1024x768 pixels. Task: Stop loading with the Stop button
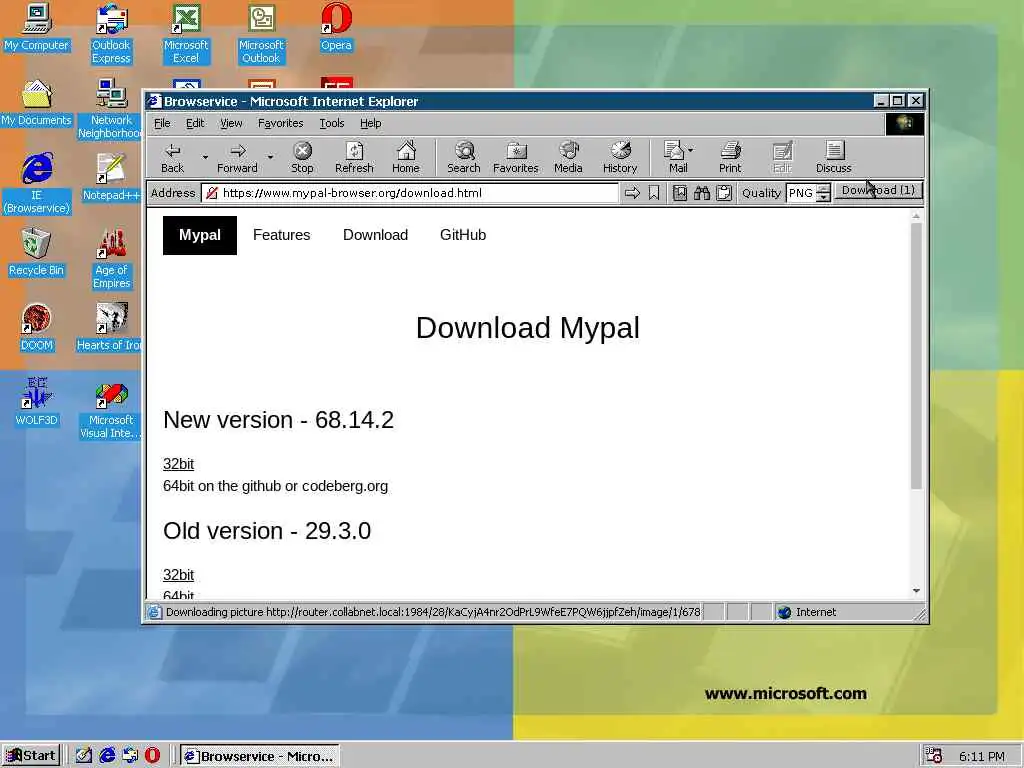(302, 157)
